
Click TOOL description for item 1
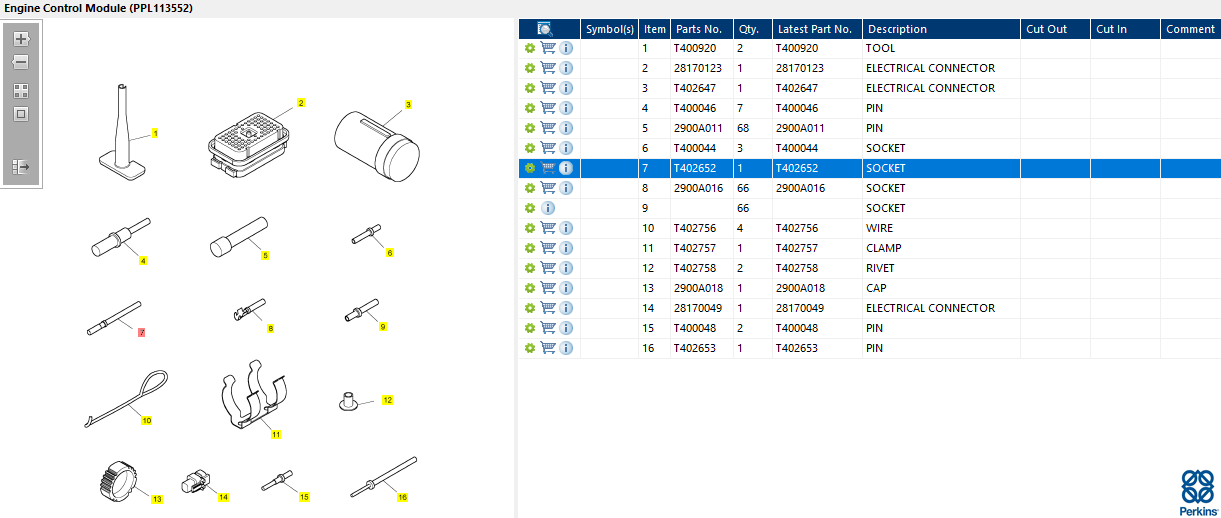point(881,48)
